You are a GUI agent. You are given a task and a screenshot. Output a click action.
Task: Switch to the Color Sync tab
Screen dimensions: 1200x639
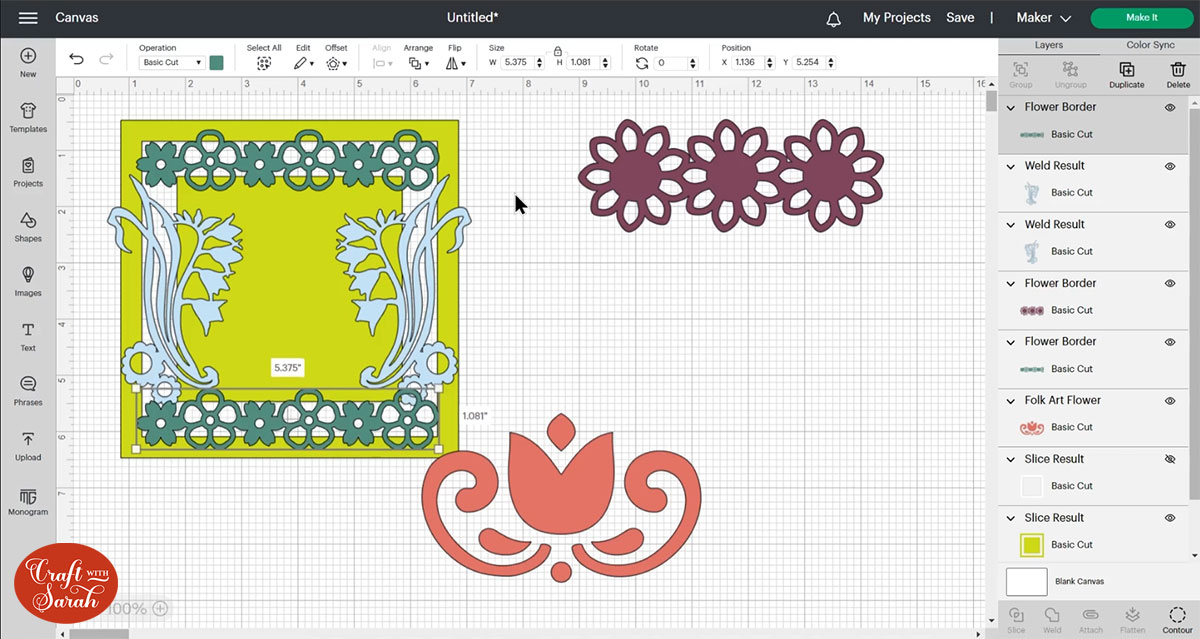pyautogui.click(x=1150, y=45)
